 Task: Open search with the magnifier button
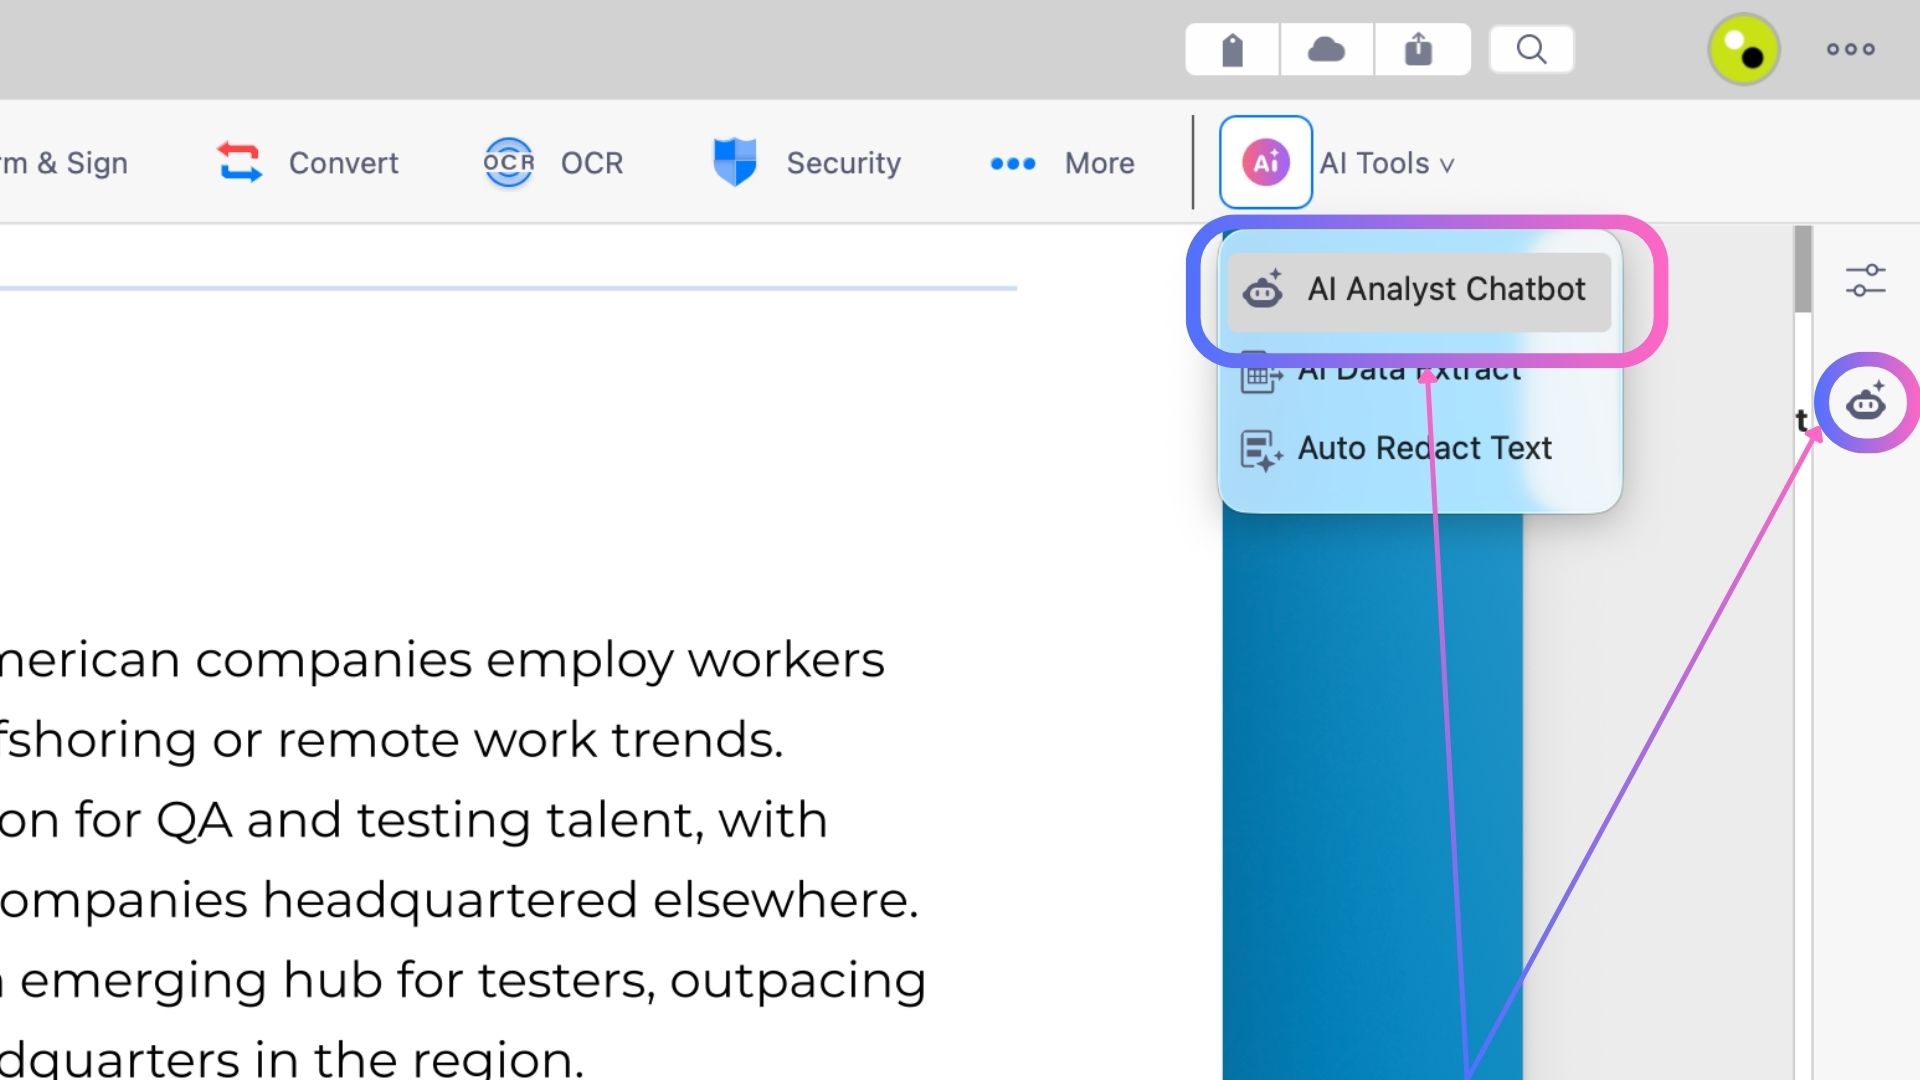click(1531, 50)
